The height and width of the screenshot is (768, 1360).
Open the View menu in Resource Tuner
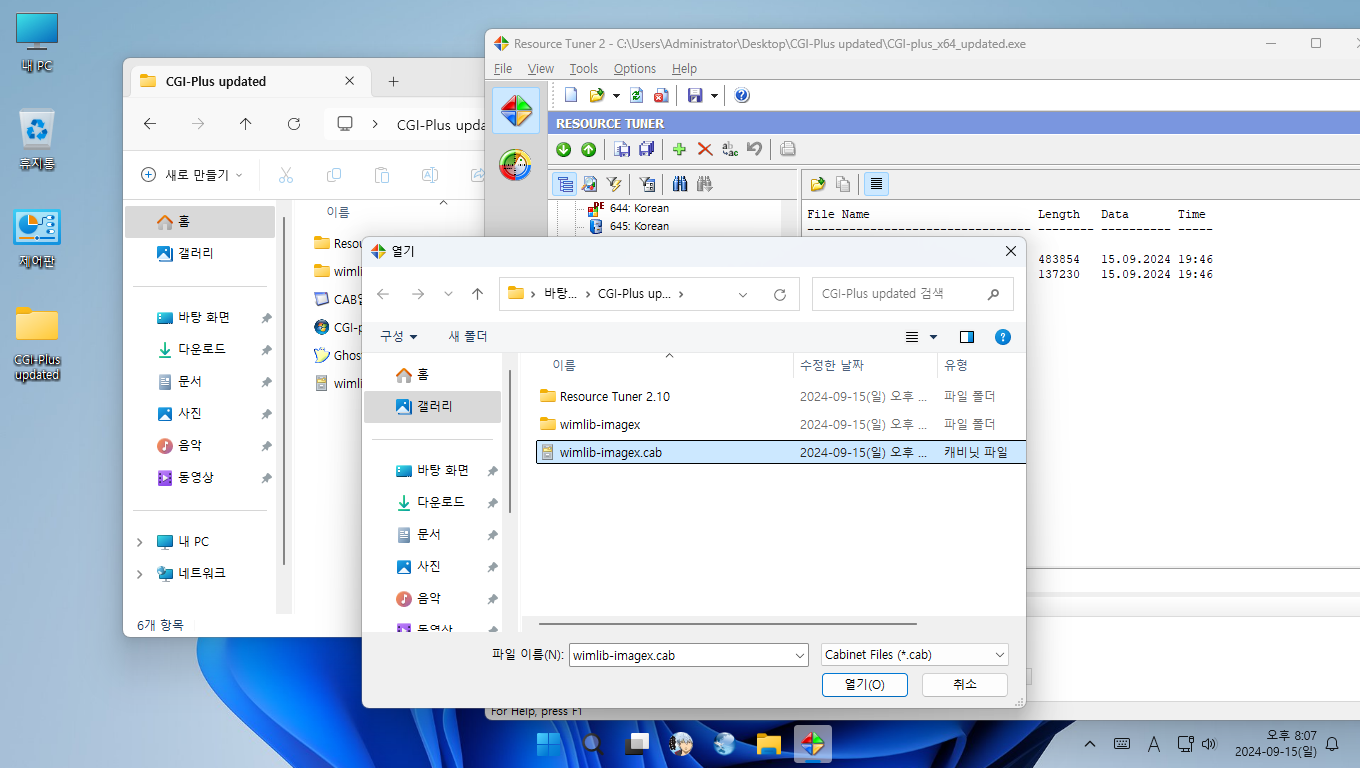[541, 69]
